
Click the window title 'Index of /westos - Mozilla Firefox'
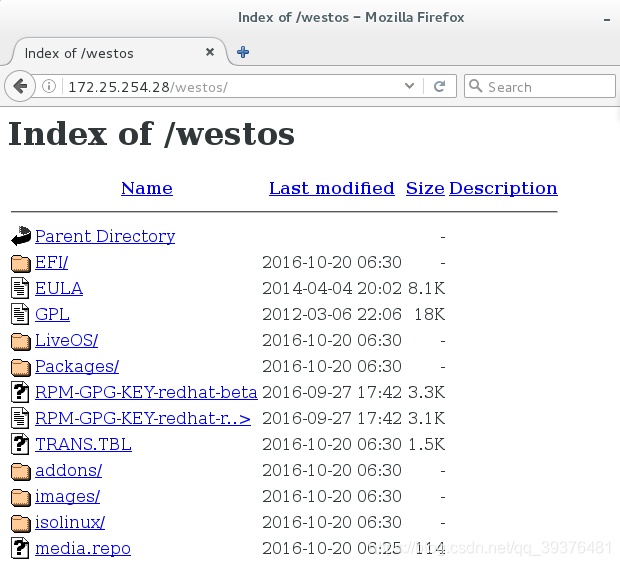[351, 17]
